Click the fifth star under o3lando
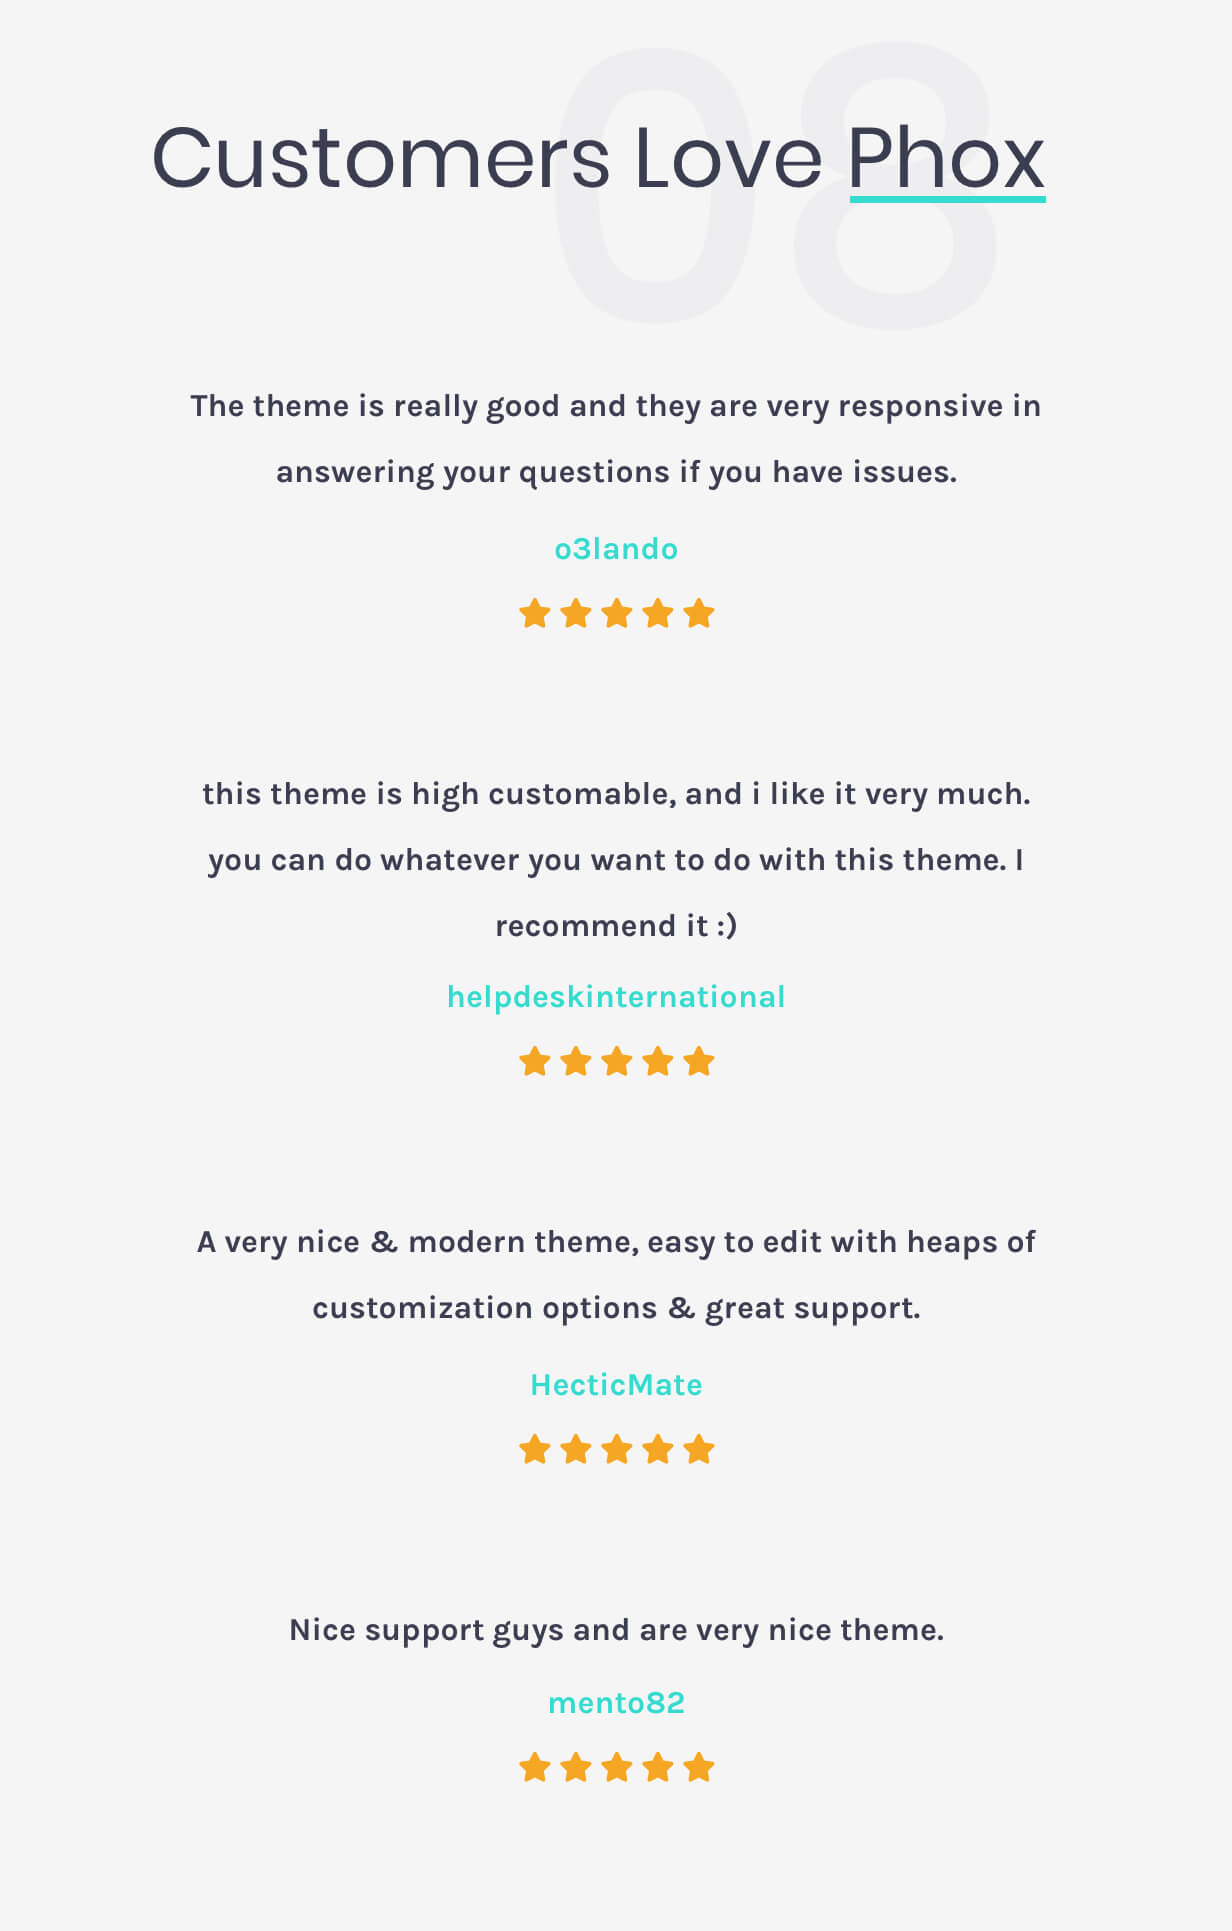Image resolution: width=1232 pixels, height=1931 pixels. pos(699,613)
